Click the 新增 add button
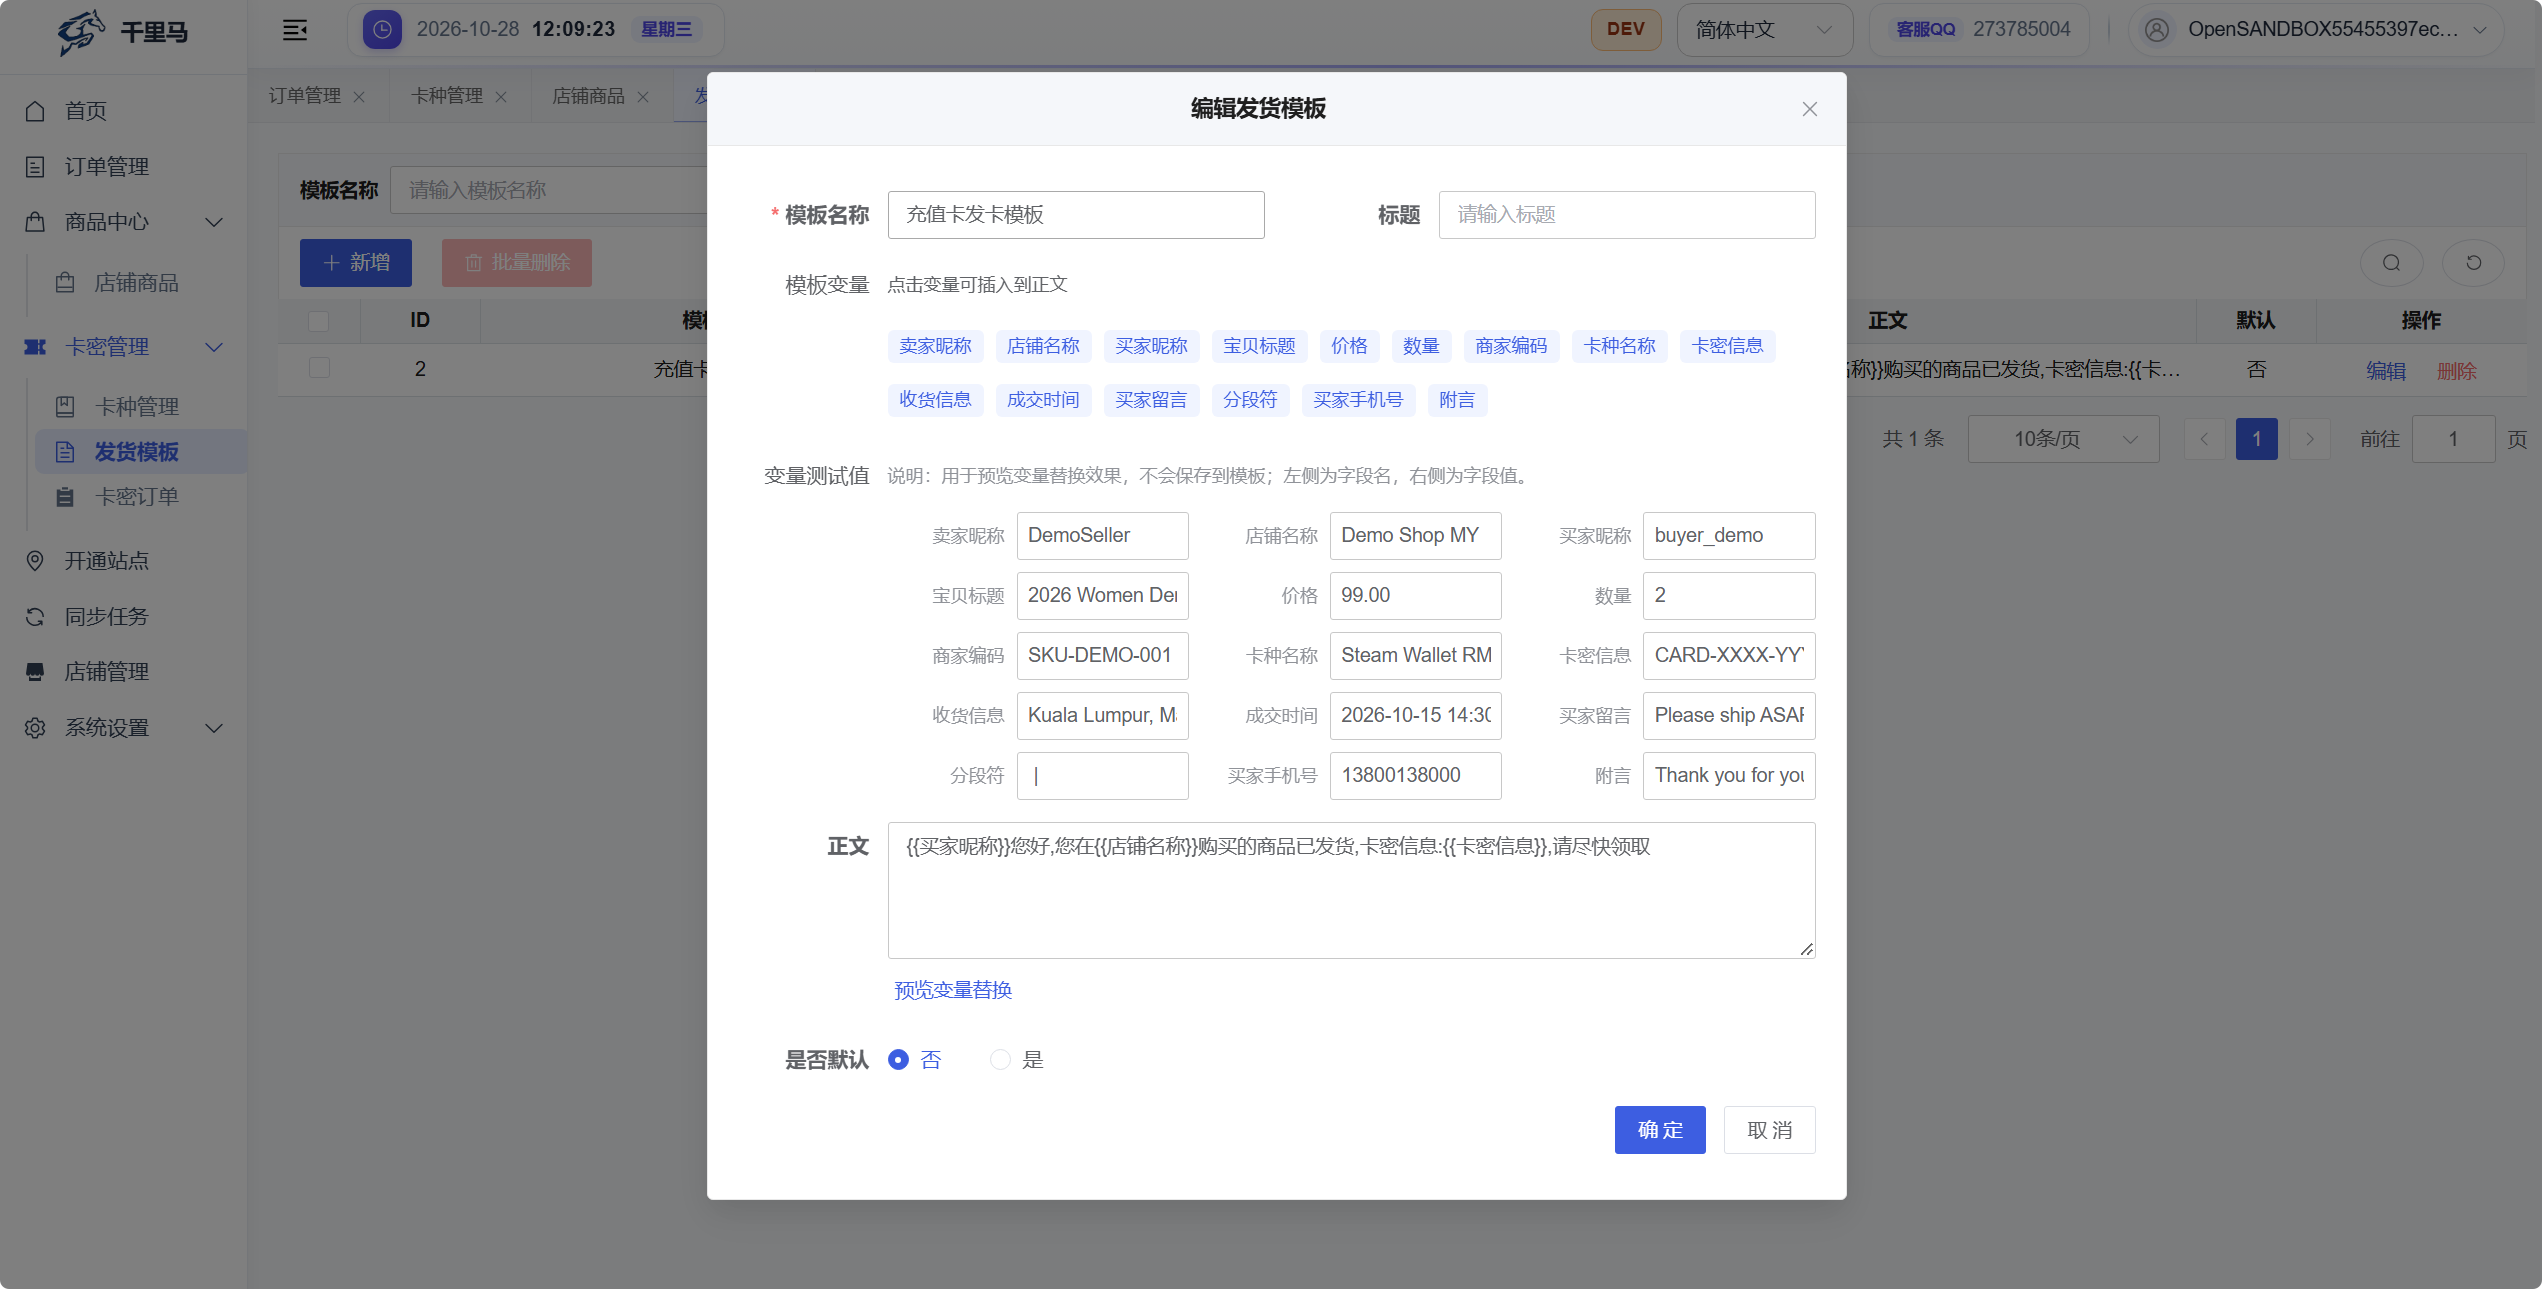2542x1289 pixels. click(356, 263)
